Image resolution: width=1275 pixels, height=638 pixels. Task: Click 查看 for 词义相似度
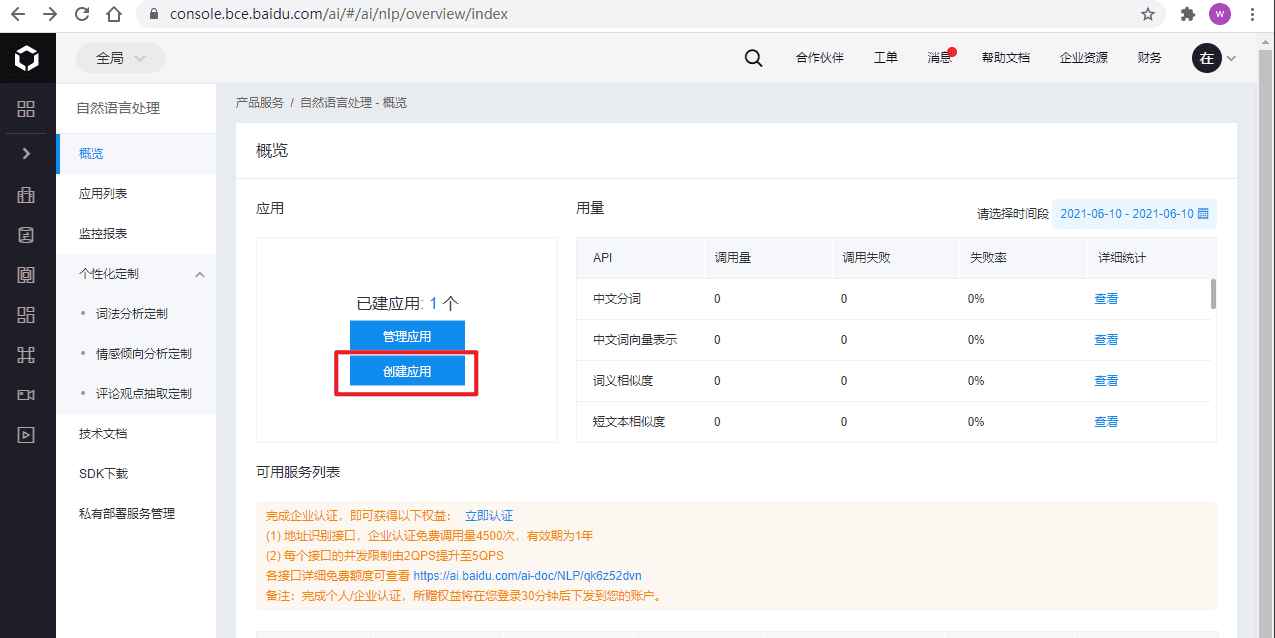coord(1106,381)
